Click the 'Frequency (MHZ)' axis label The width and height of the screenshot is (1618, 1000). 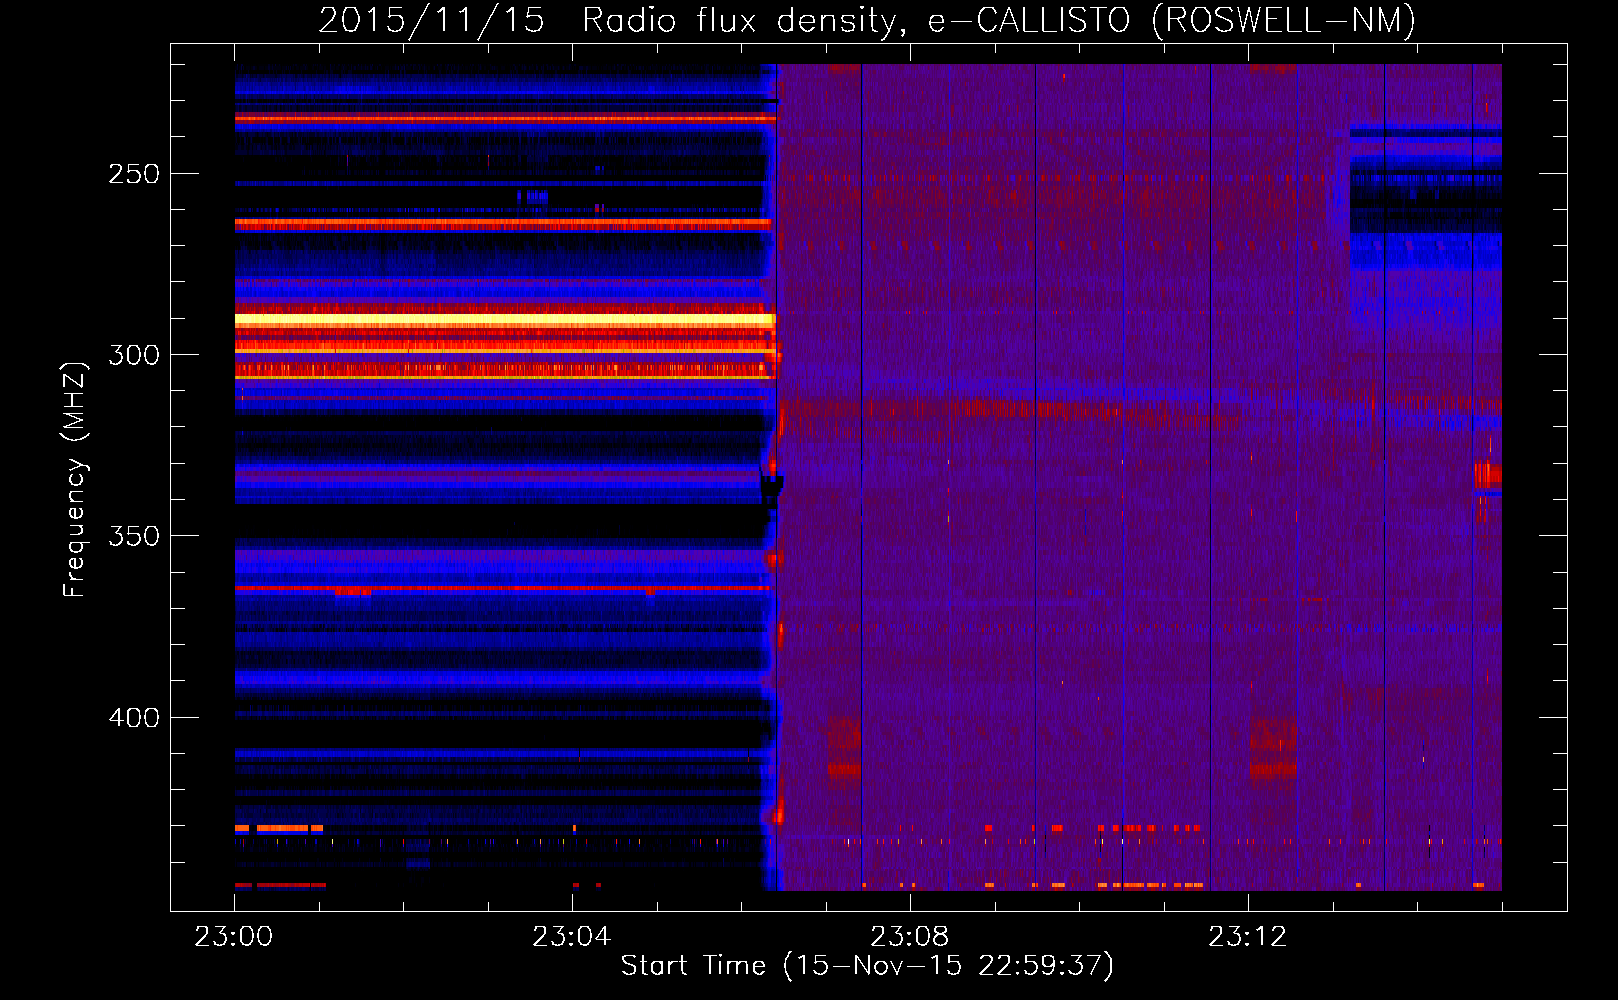pos(75,479)
